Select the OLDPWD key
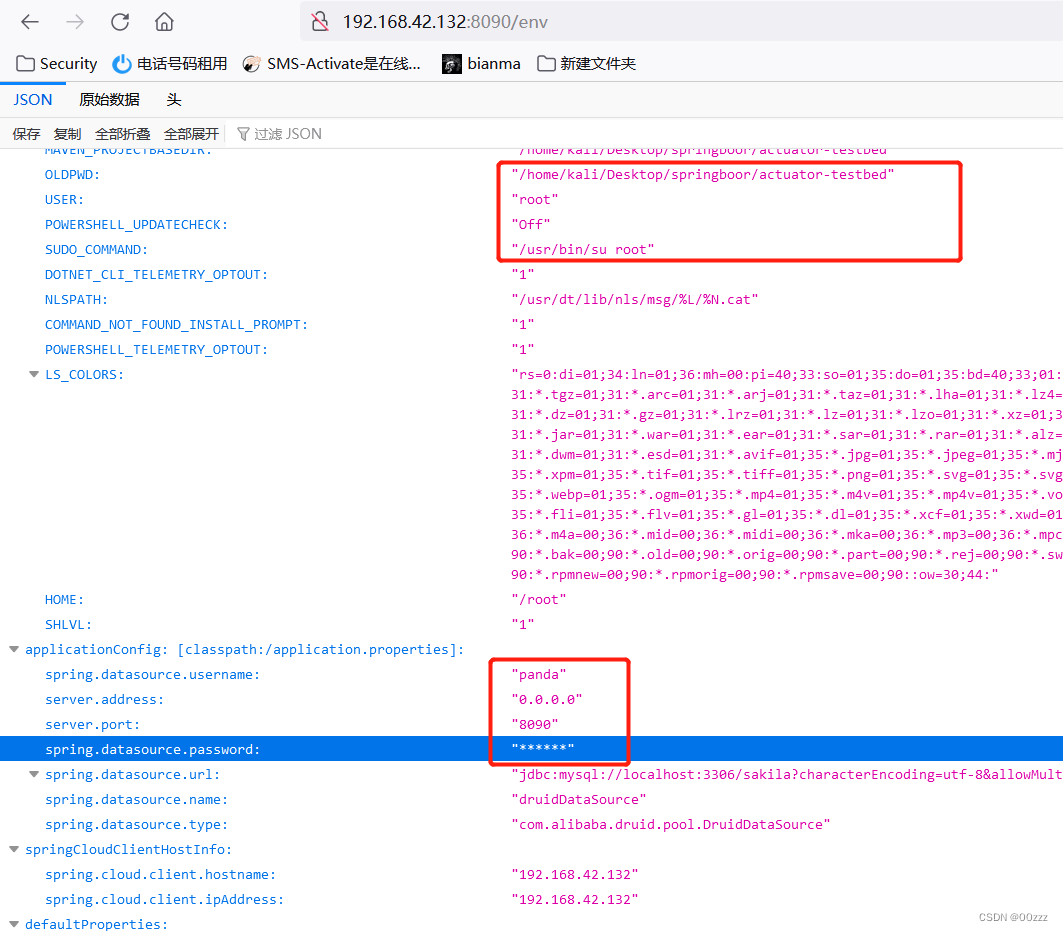Image resolution: width=1063 pixels, height=931 pixels. coord(72,174)
